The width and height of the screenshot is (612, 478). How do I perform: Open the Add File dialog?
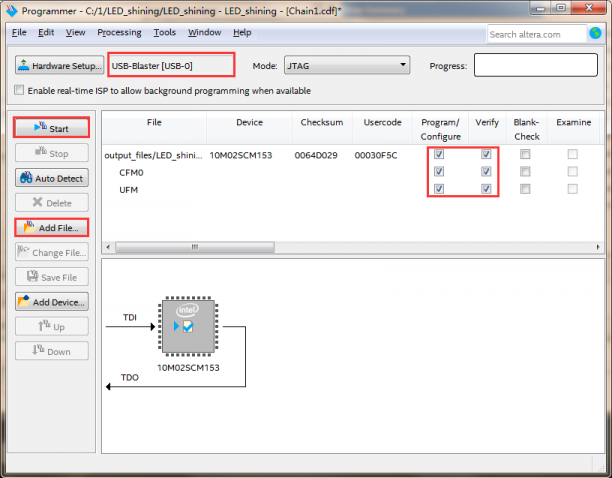tap(52, 227)
